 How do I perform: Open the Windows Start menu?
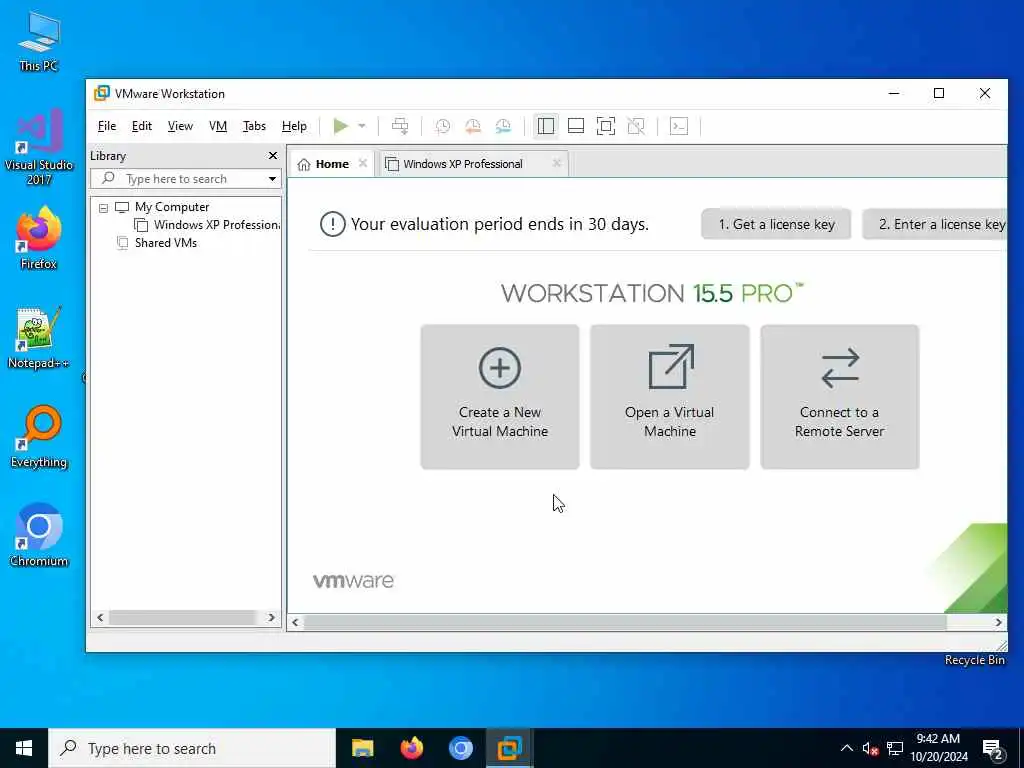(24, 748)
